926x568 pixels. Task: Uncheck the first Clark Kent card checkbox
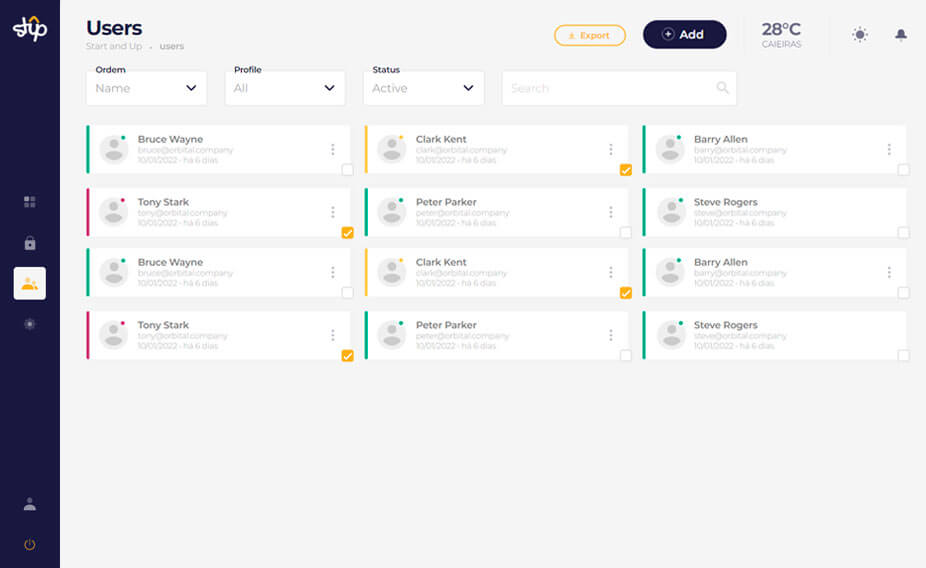click(x=625, y=170)
